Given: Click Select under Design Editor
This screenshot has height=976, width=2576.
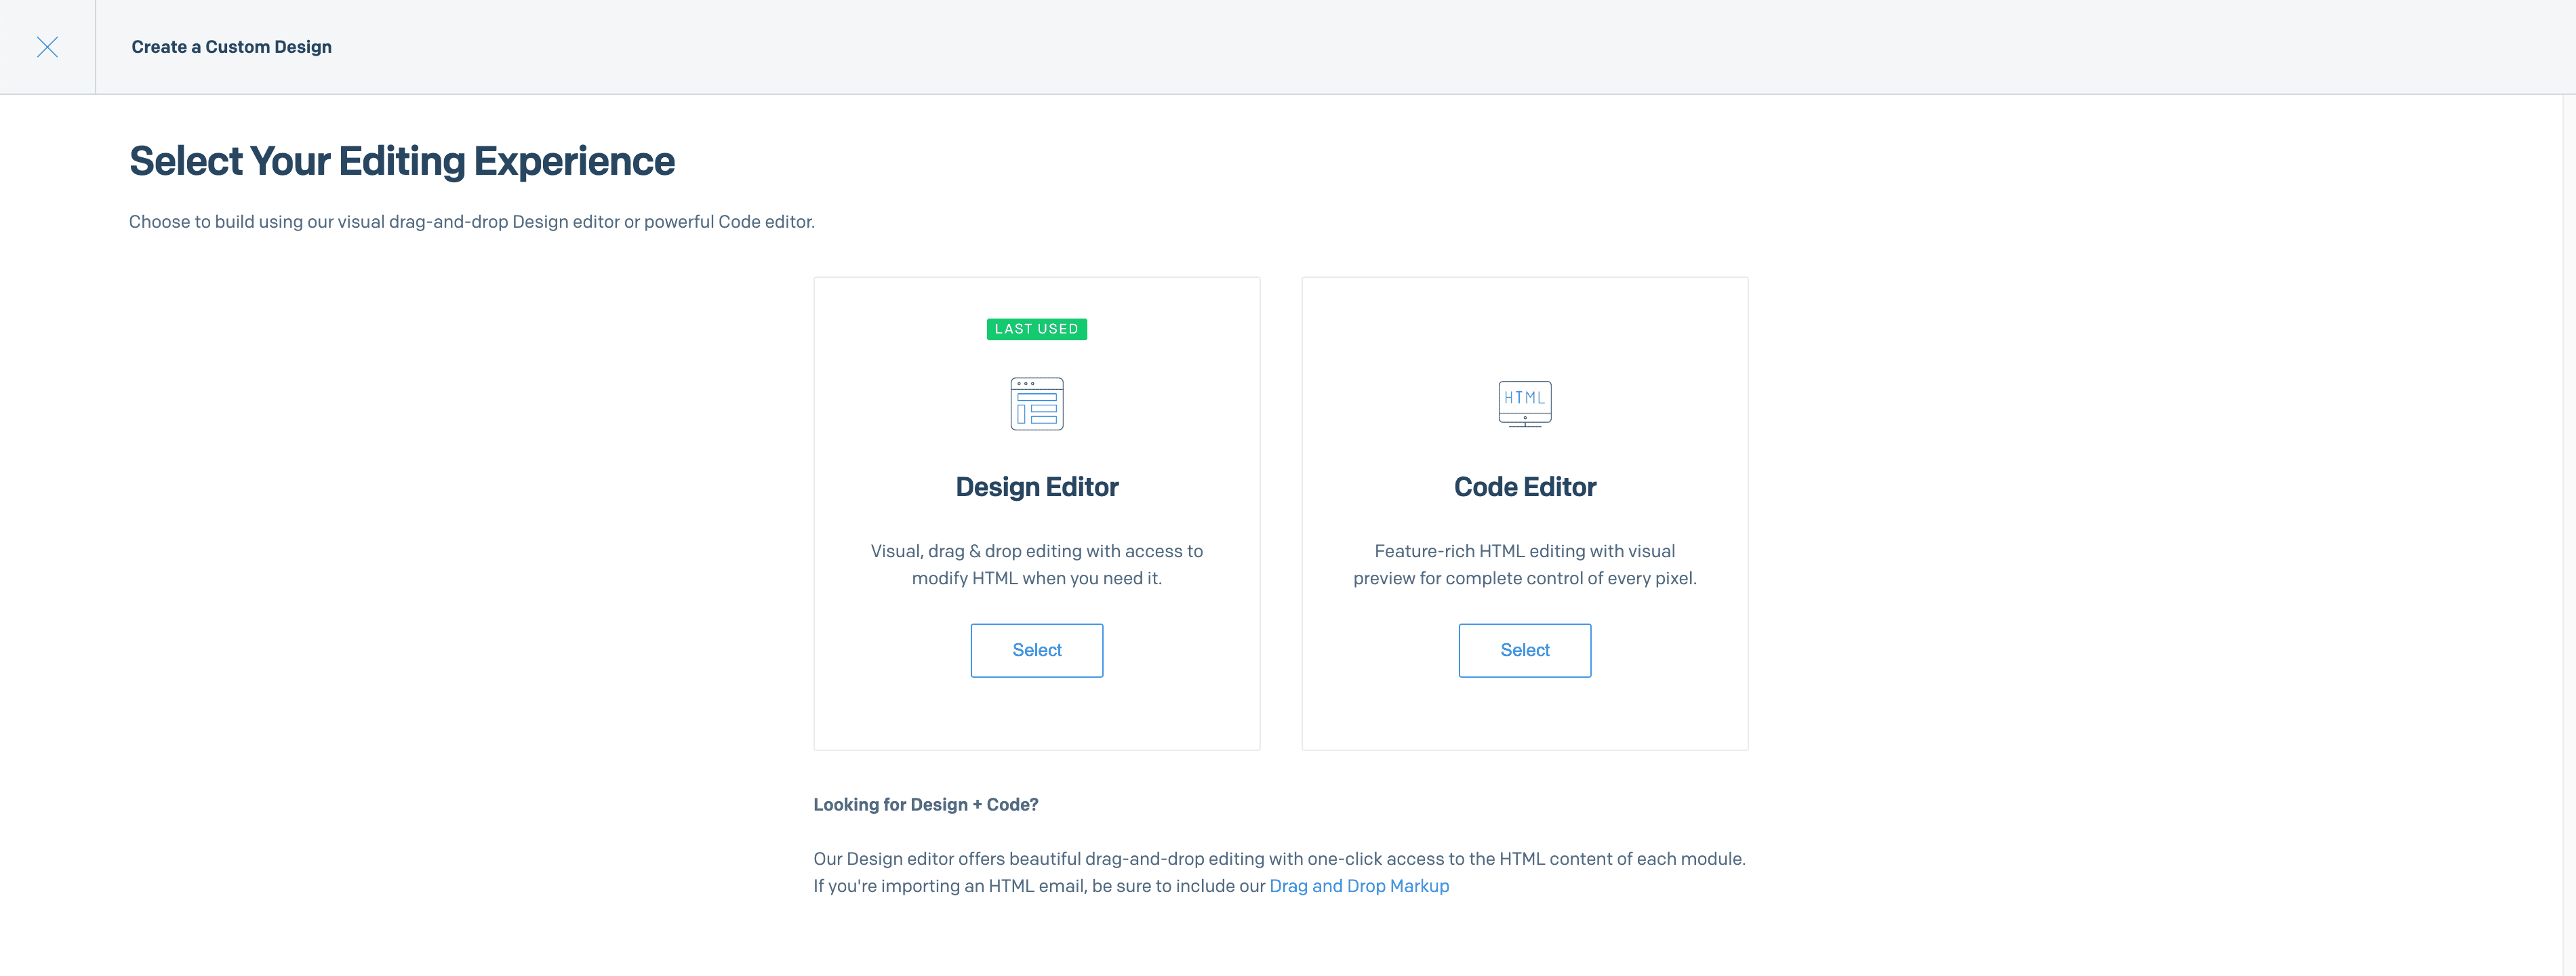Looking at the screenshot, I should point(1037,650).
